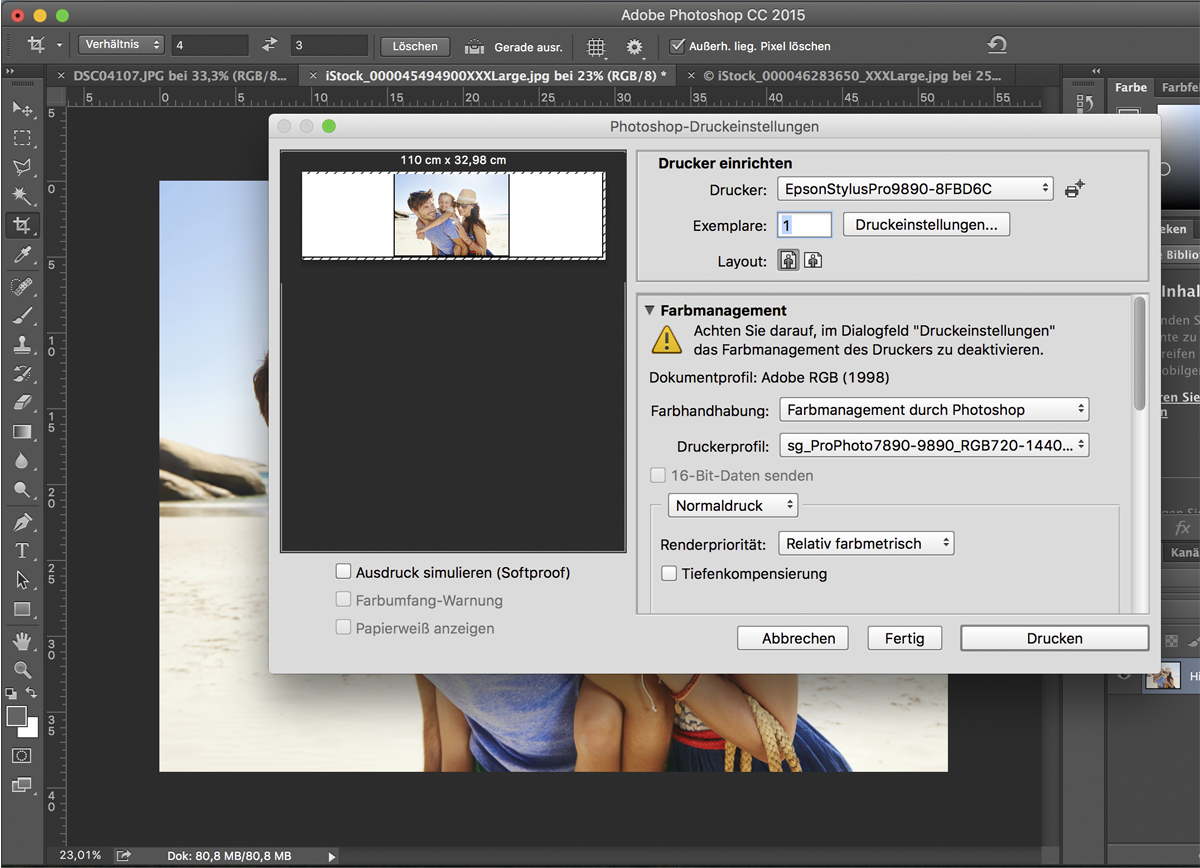Open the Verhältnis crop preset dropdown
This screenshot has width=1200, height=868.
pos(122,45)
